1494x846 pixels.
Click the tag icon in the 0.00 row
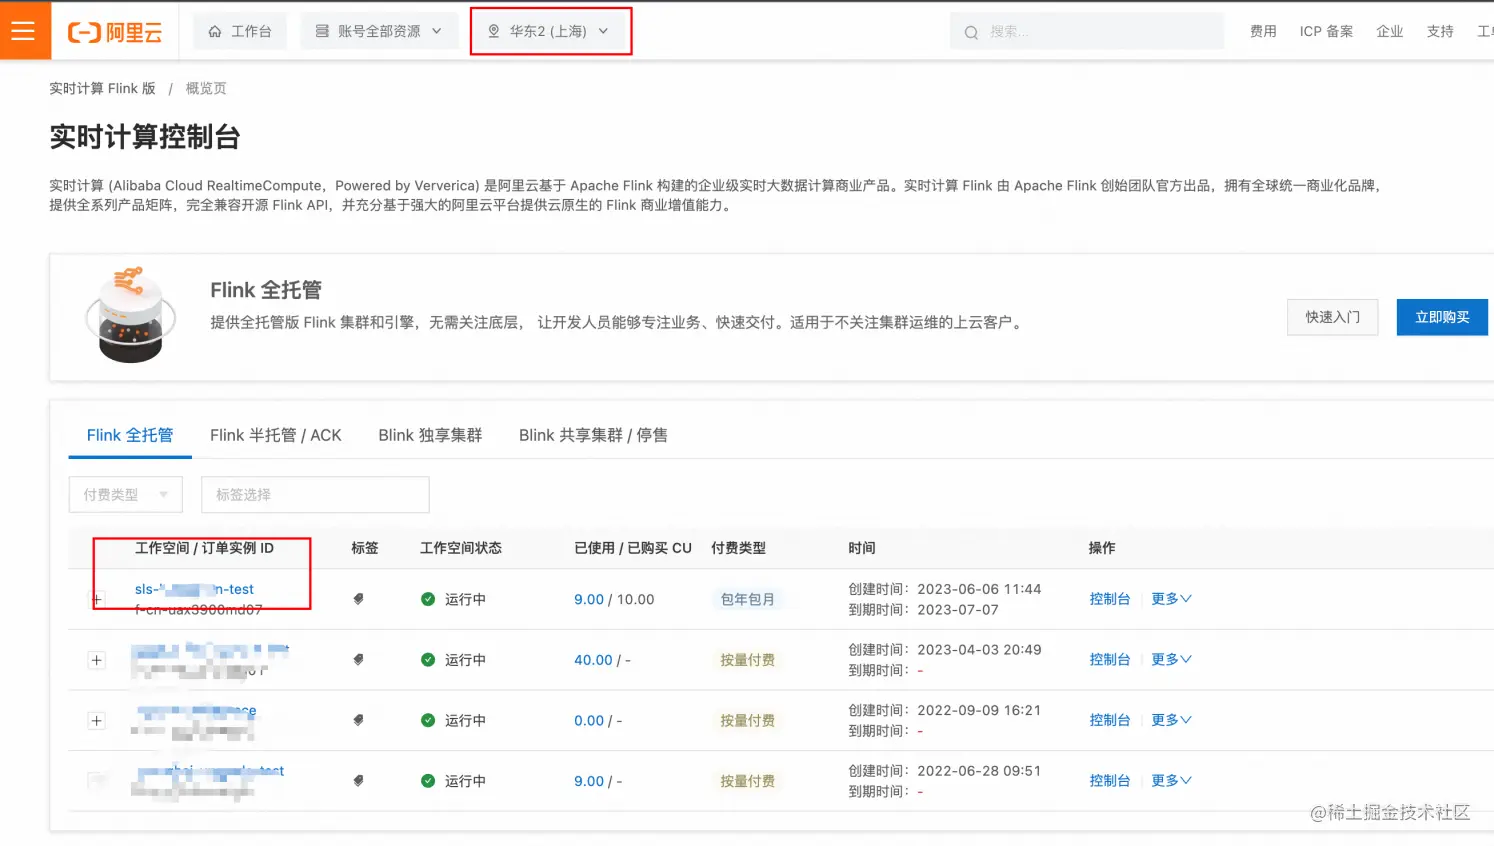(x=358, y=720)
